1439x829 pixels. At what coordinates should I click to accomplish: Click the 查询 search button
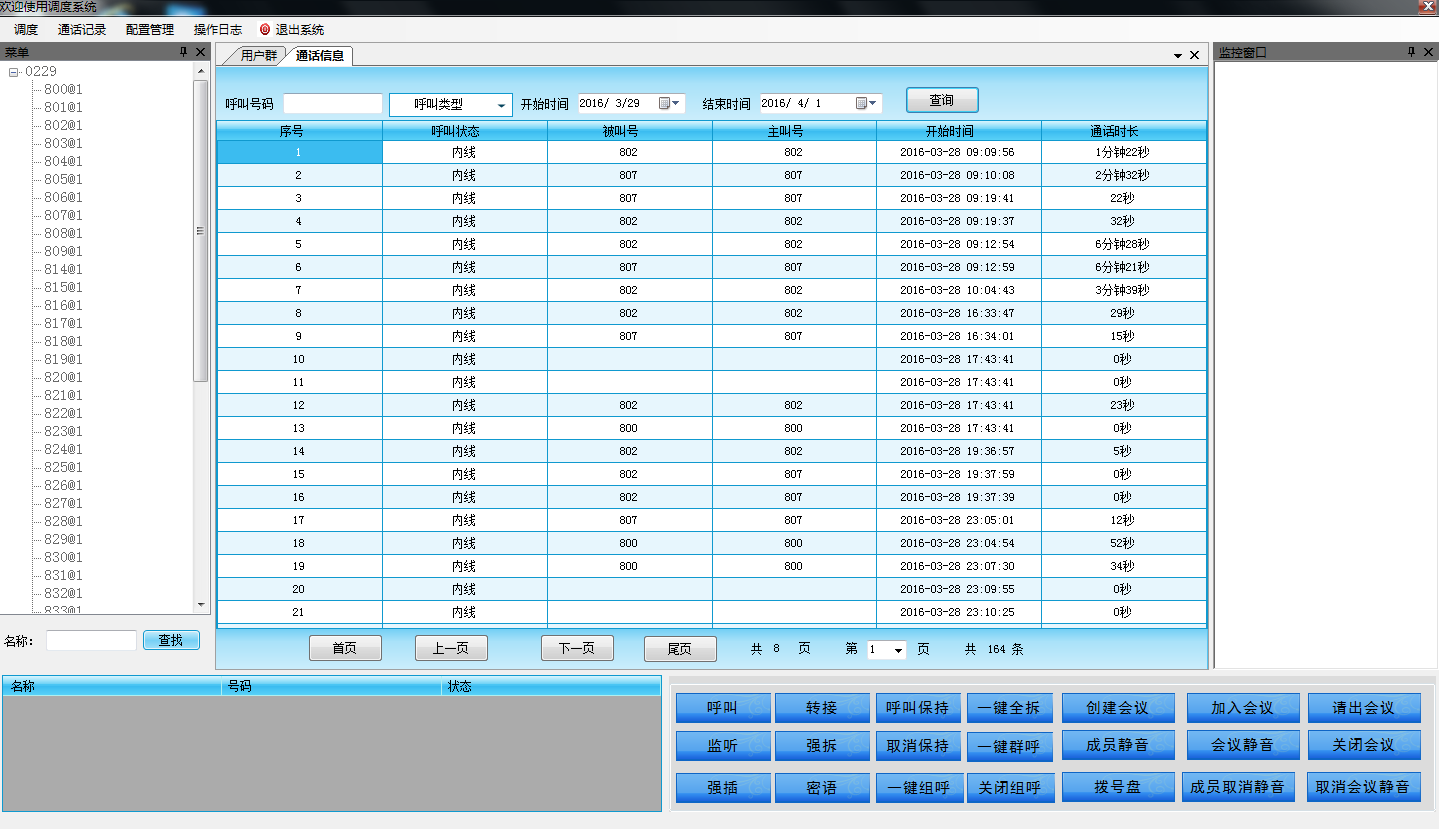click(941, 101)
